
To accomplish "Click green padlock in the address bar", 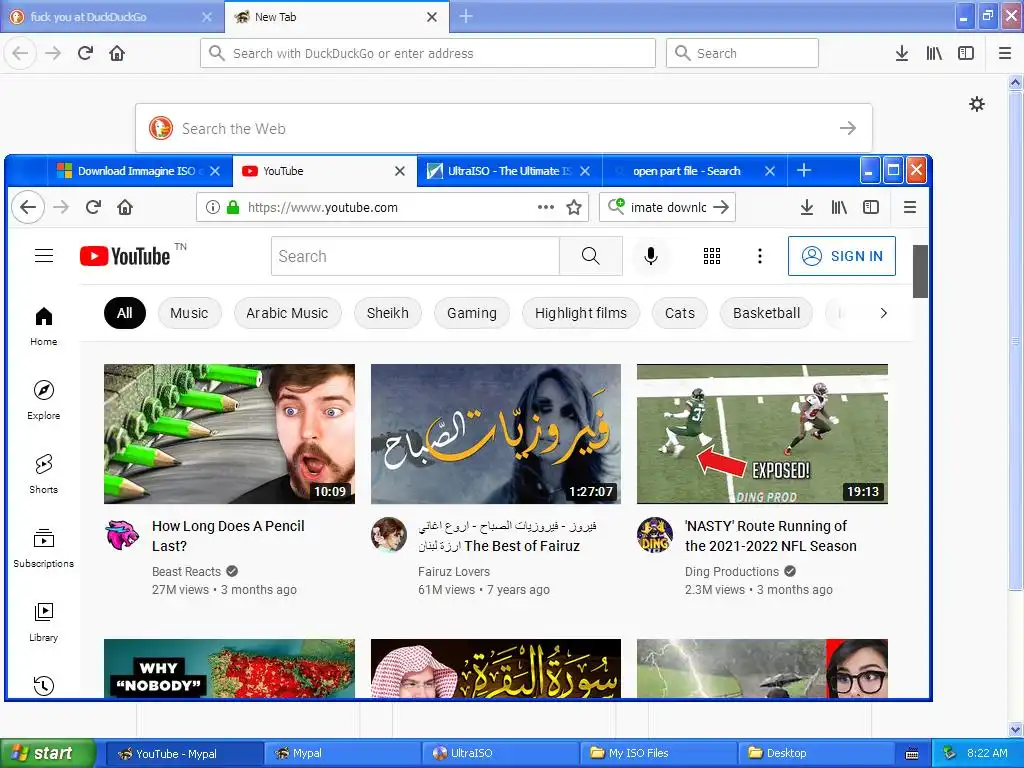I will 233,208.
